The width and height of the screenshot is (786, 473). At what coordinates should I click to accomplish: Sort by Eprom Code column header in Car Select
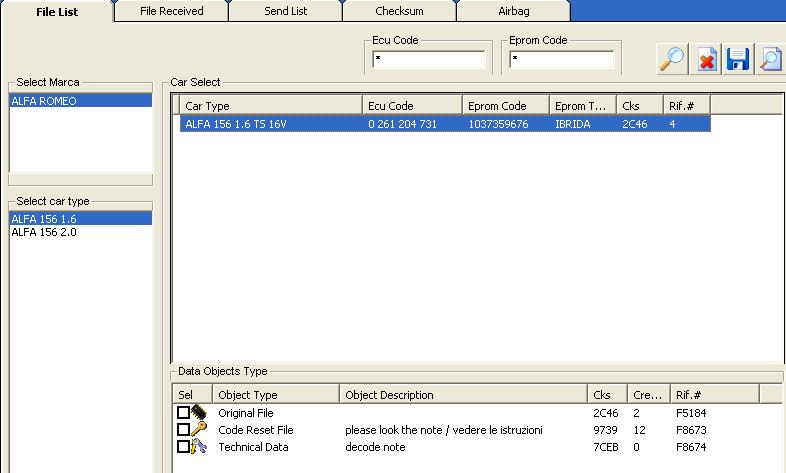point(506,106)
